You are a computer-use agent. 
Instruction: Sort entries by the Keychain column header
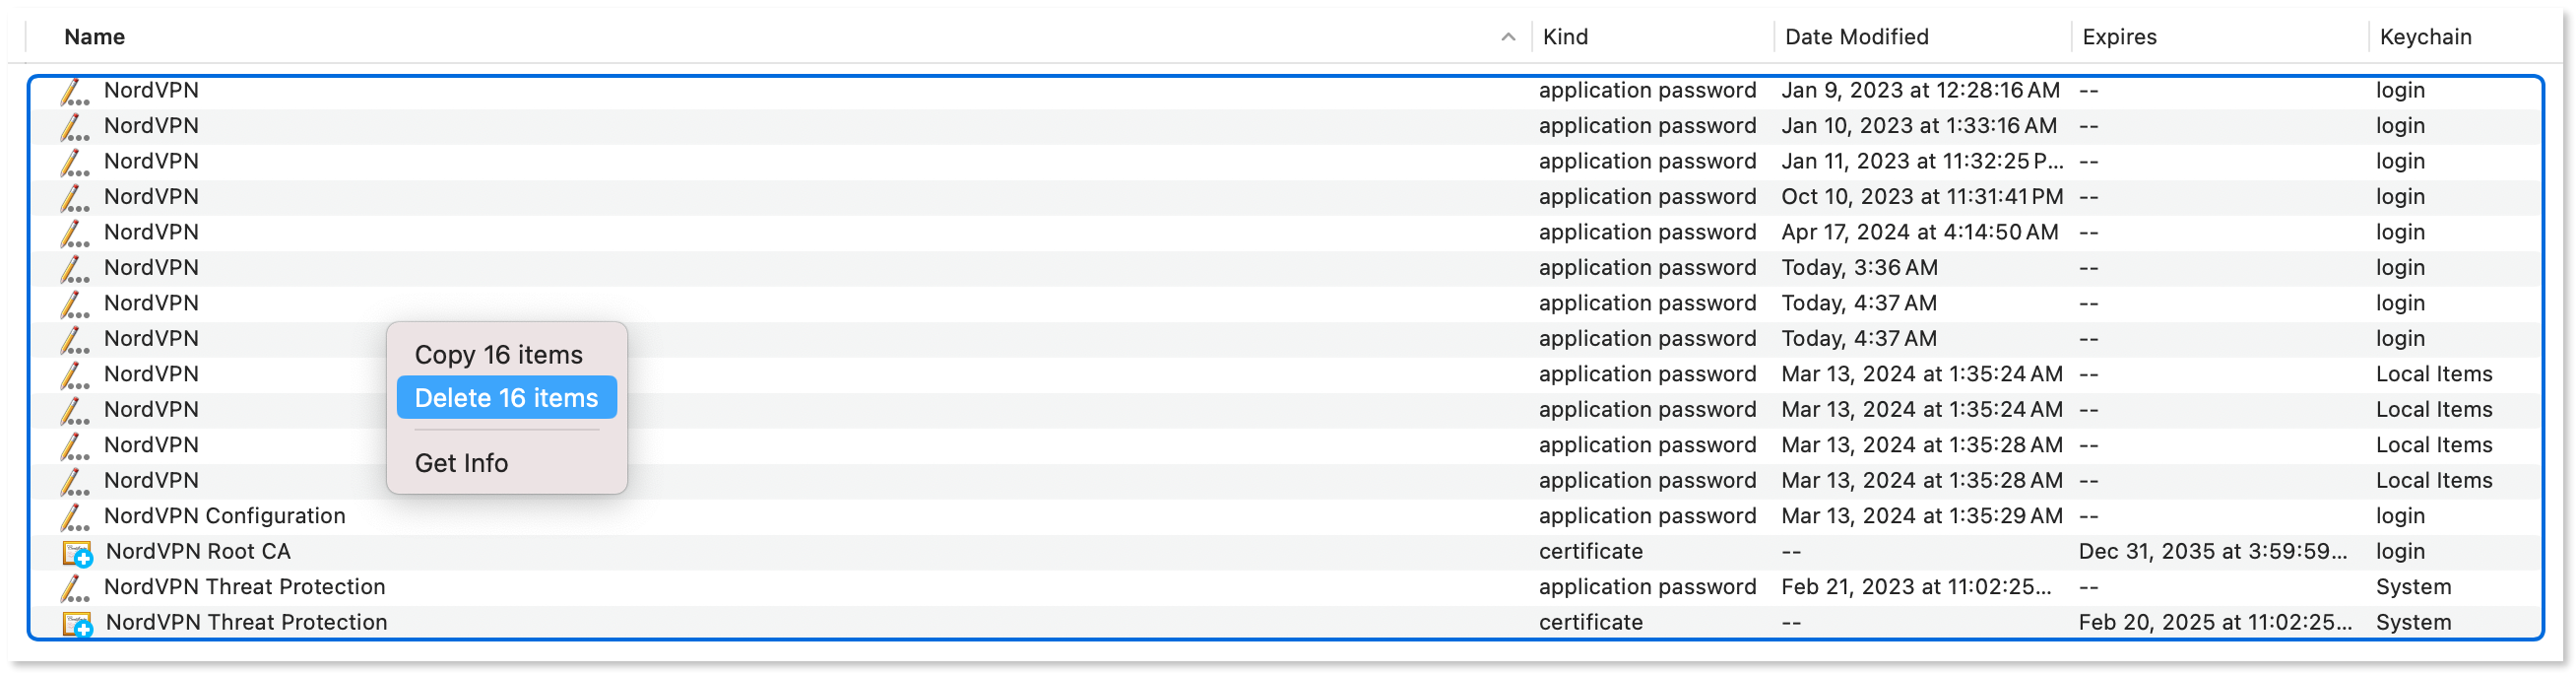tap(2426, 37)
